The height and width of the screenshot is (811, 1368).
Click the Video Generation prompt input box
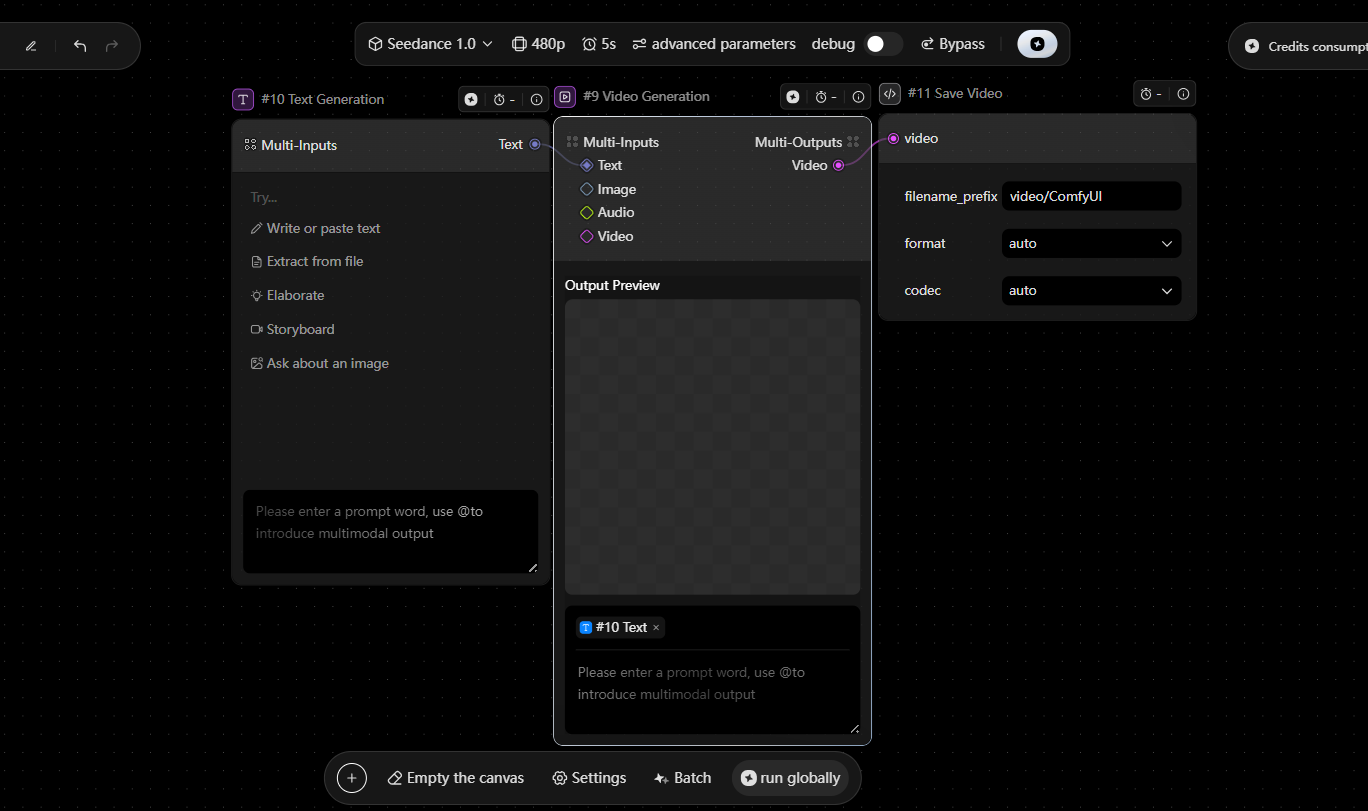[712, 692]
